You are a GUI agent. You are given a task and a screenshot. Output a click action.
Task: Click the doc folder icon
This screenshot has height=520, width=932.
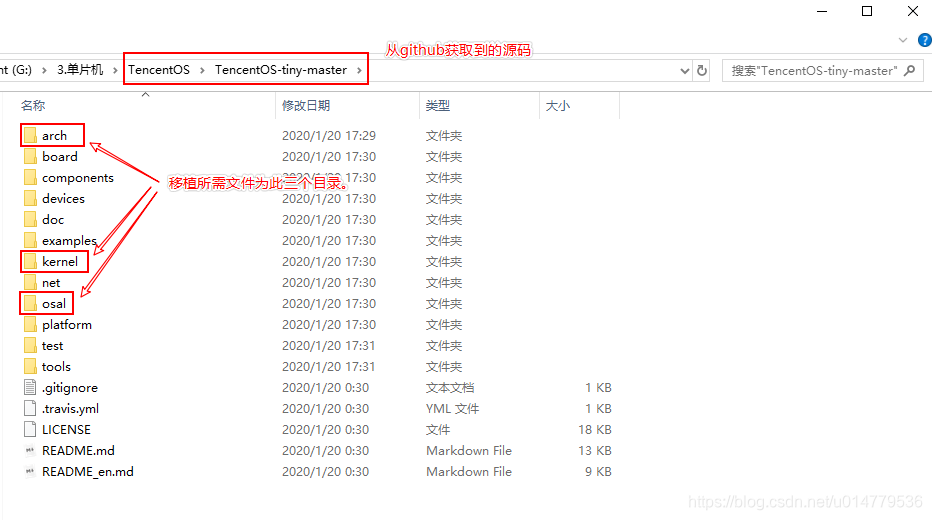click(30, 219)
